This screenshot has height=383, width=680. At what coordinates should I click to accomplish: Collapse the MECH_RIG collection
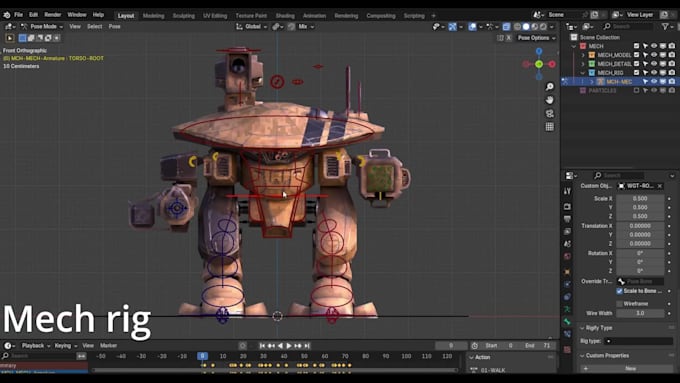point(583,73)
